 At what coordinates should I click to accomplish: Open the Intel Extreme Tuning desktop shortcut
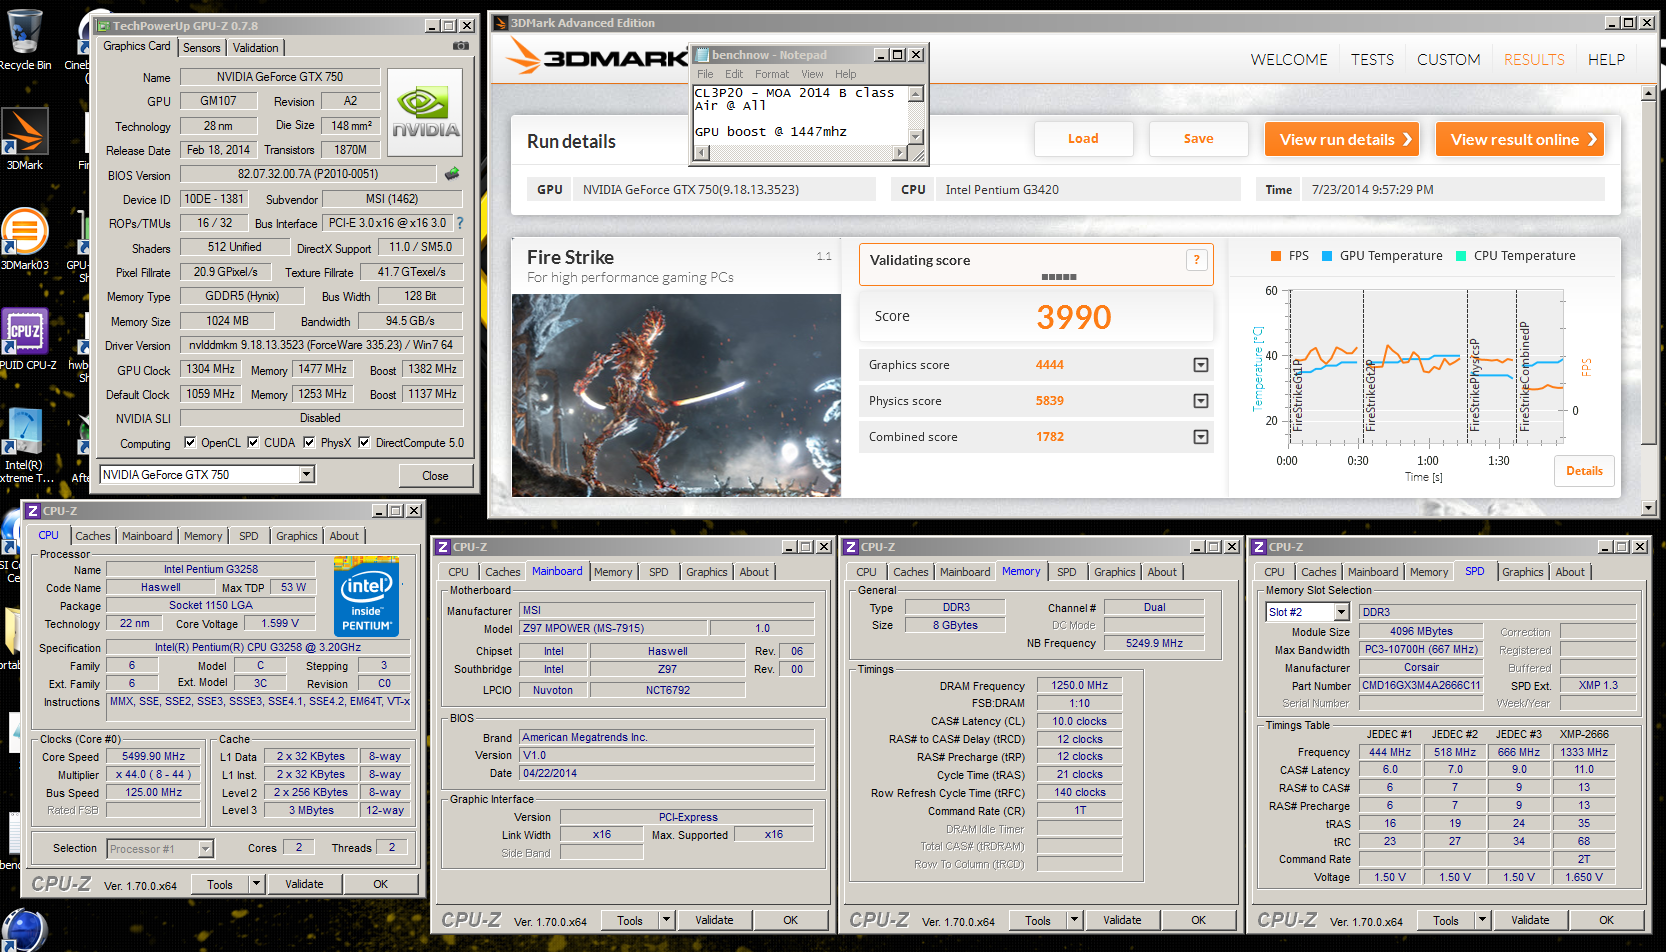pyautogui.click(x=25, y=445)
